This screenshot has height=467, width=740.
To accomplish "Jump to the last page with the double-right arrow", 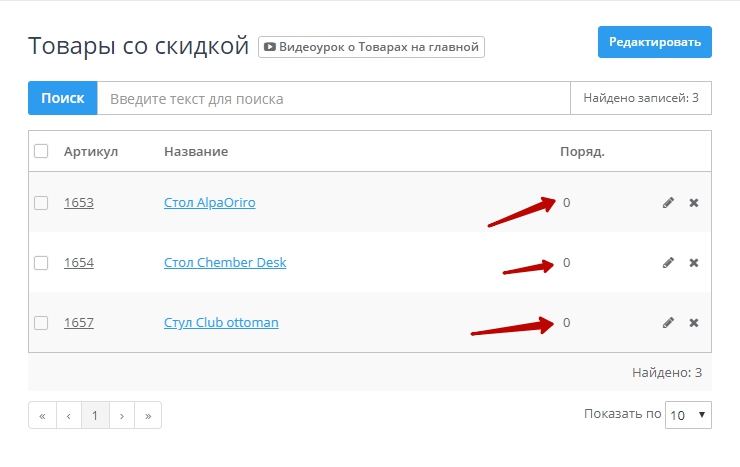I will [148, 415].
